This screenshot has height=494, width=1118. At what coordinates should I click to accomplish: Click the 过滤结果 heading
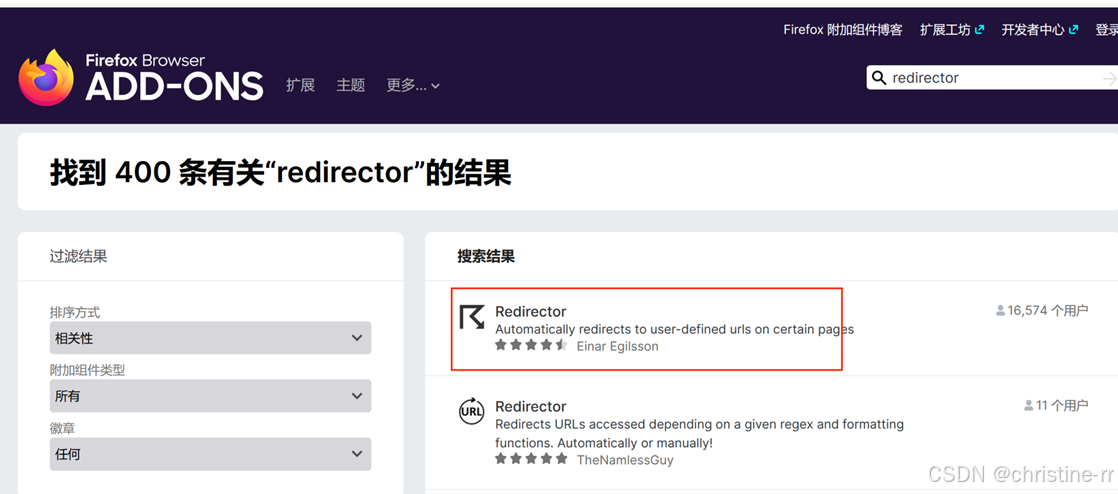click(x=78, y=257)
